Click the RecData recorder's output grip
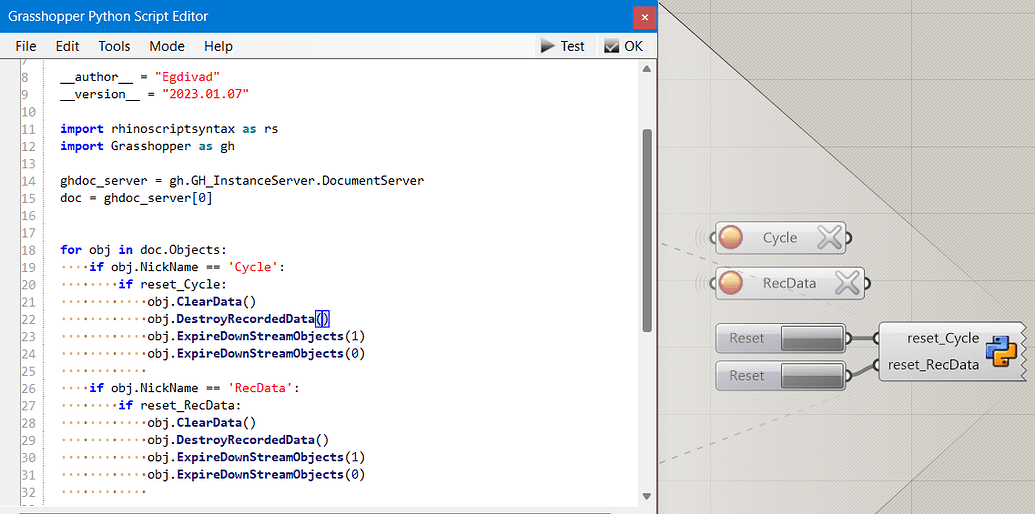 pos(868,283)
